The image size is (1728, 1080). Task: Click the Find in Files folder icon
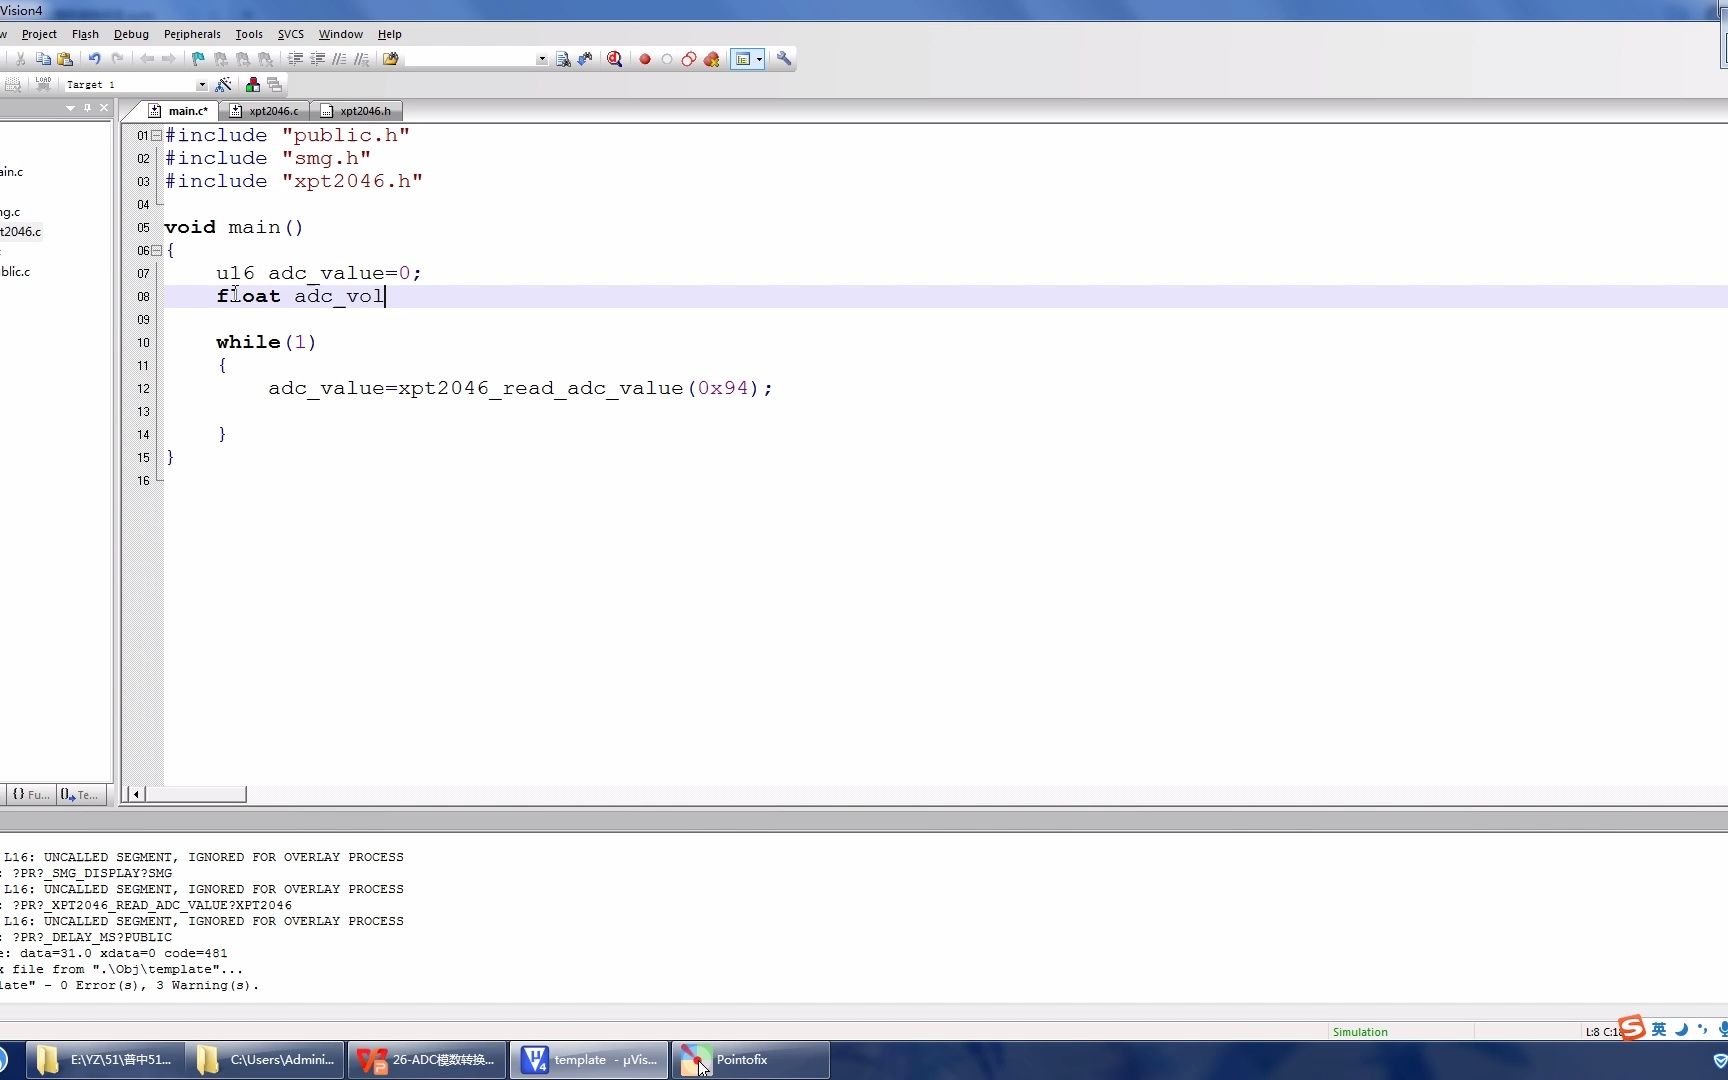[x=391, y=59]
